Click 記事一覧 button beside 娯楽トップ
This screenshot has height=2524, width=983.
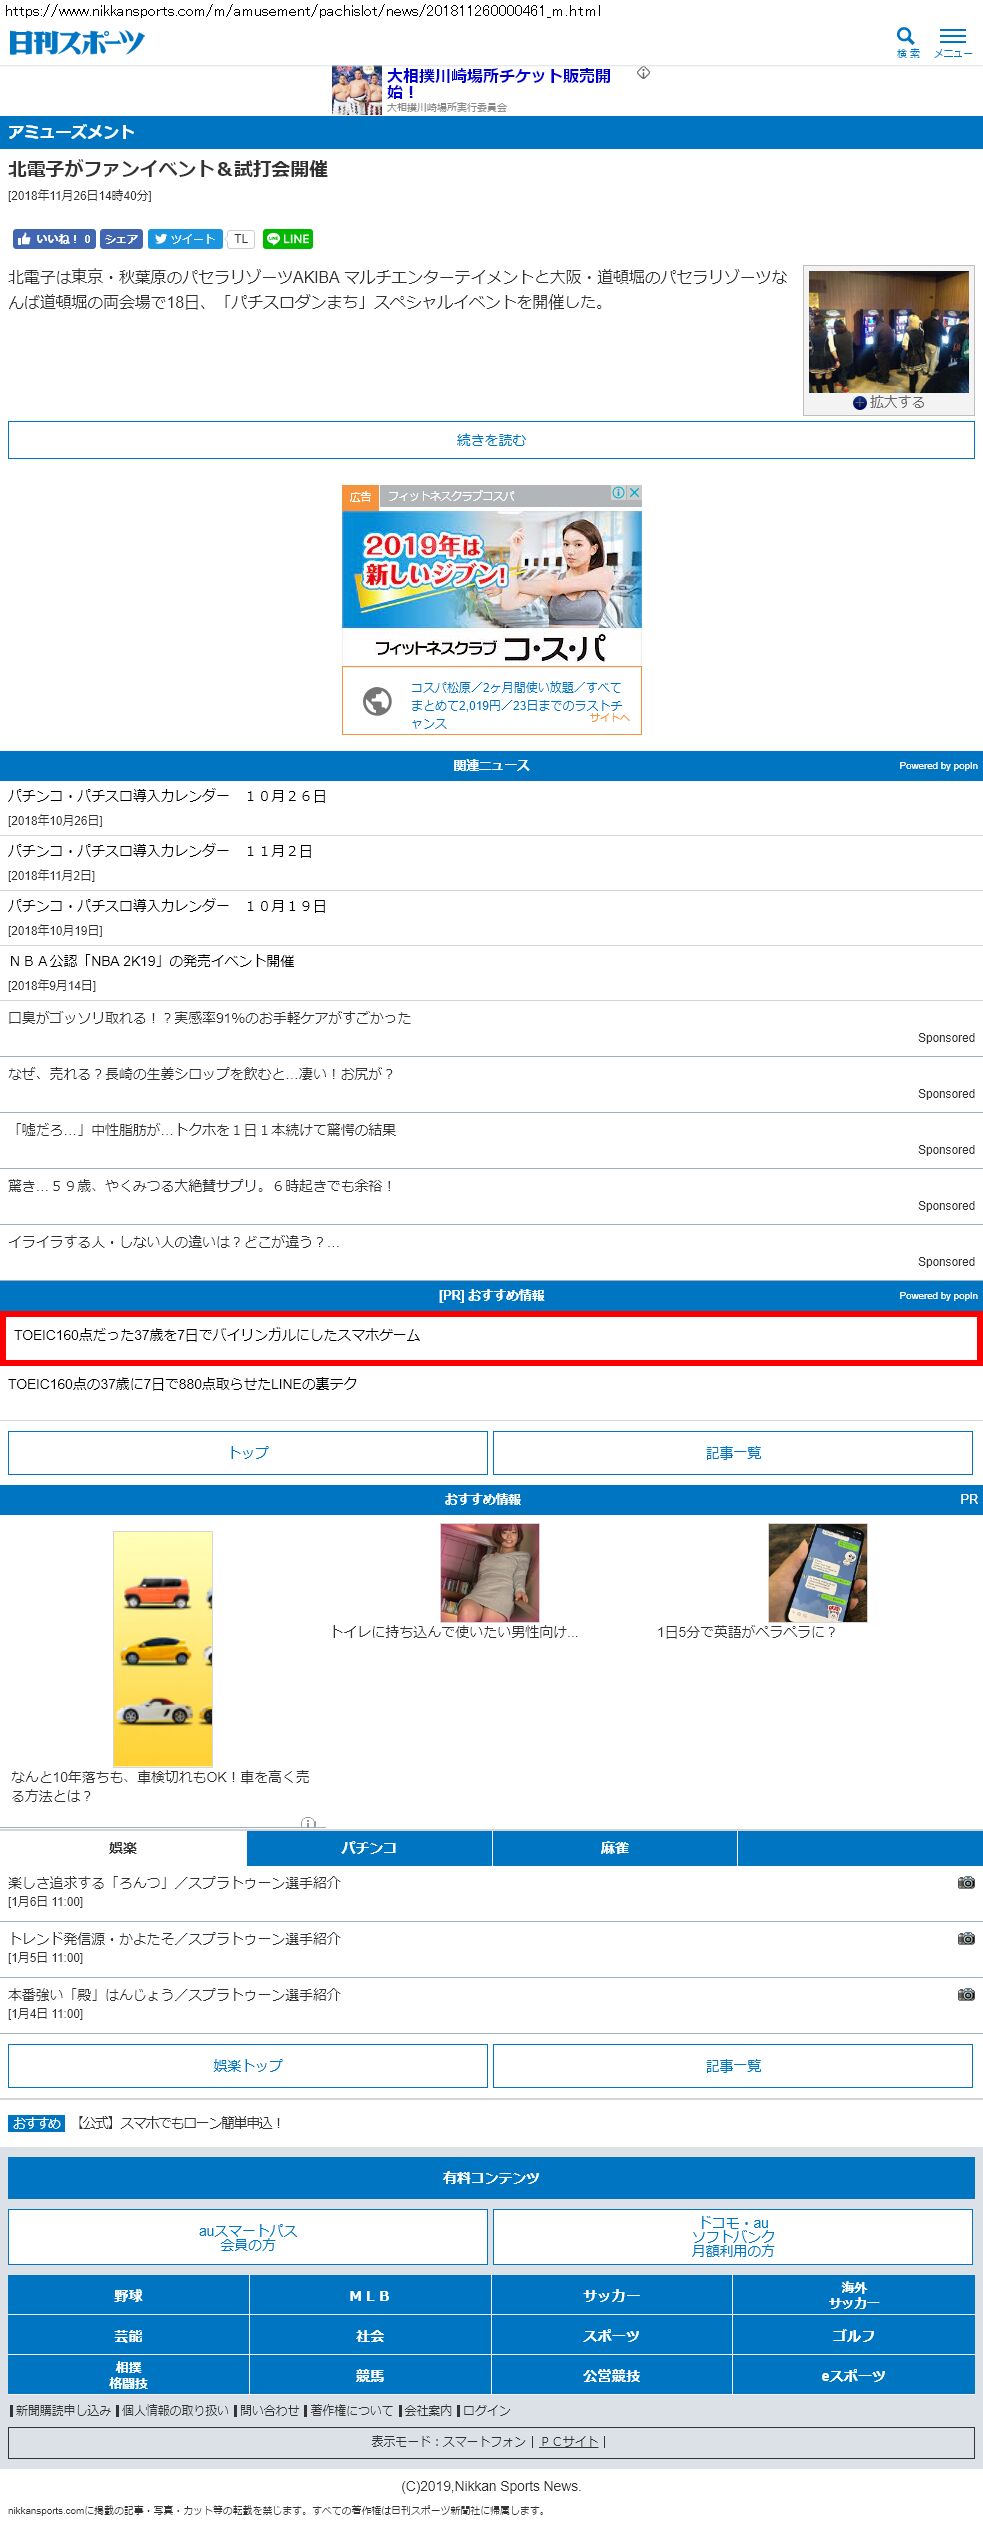click(x=733, y=2066)
